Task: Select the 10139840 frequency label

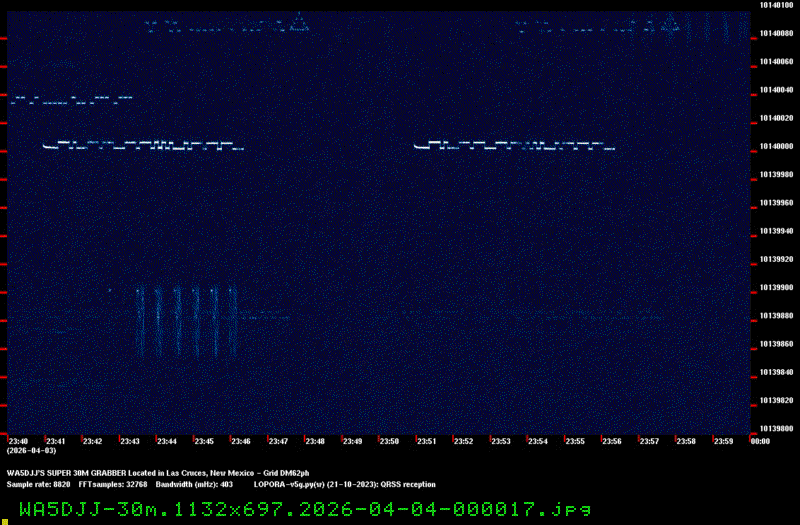Action: coord(776,372)
